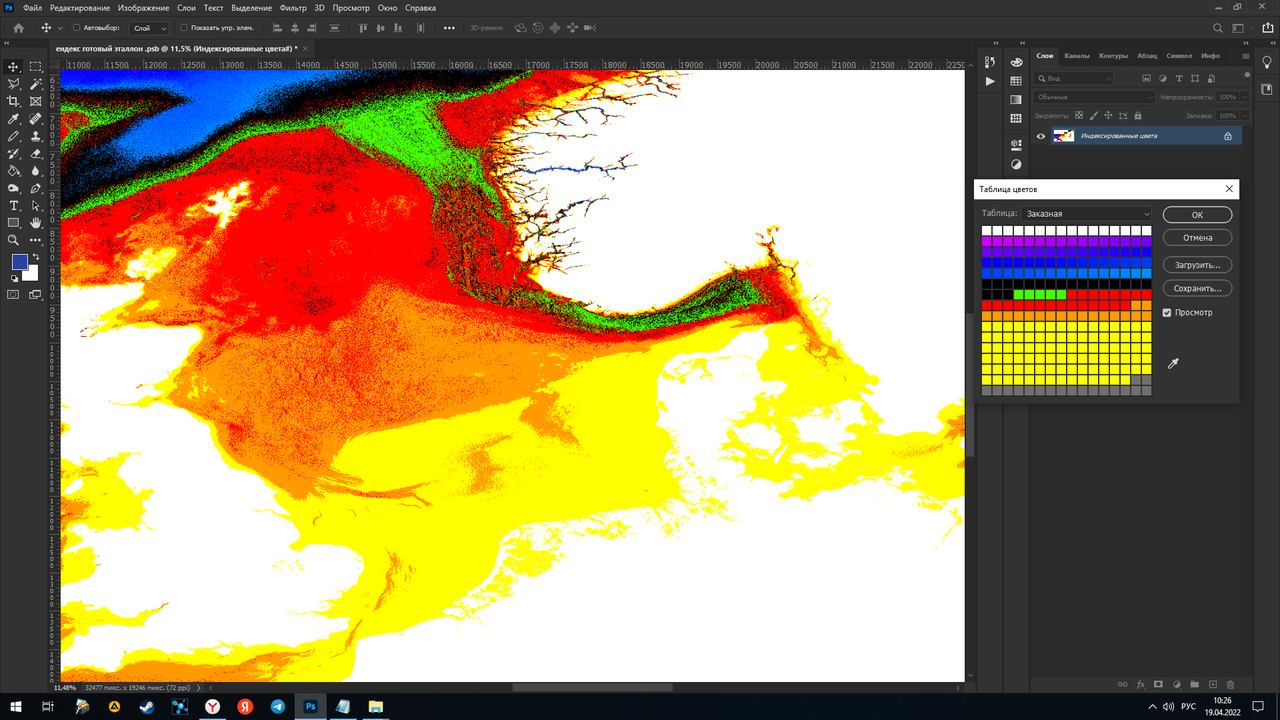Viewport: 1280px width, 720px height.
Task: Select the Eraser tool
Action: (x=36, y=153)
